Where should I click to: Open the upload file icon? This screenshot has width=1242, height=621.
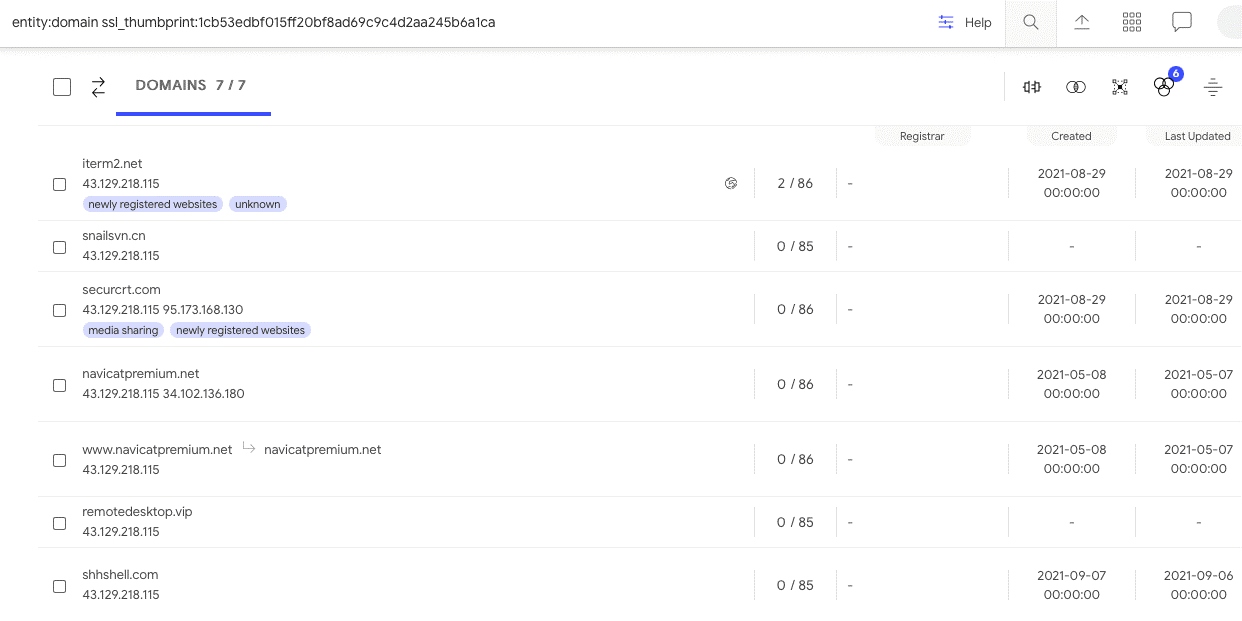1082,22
